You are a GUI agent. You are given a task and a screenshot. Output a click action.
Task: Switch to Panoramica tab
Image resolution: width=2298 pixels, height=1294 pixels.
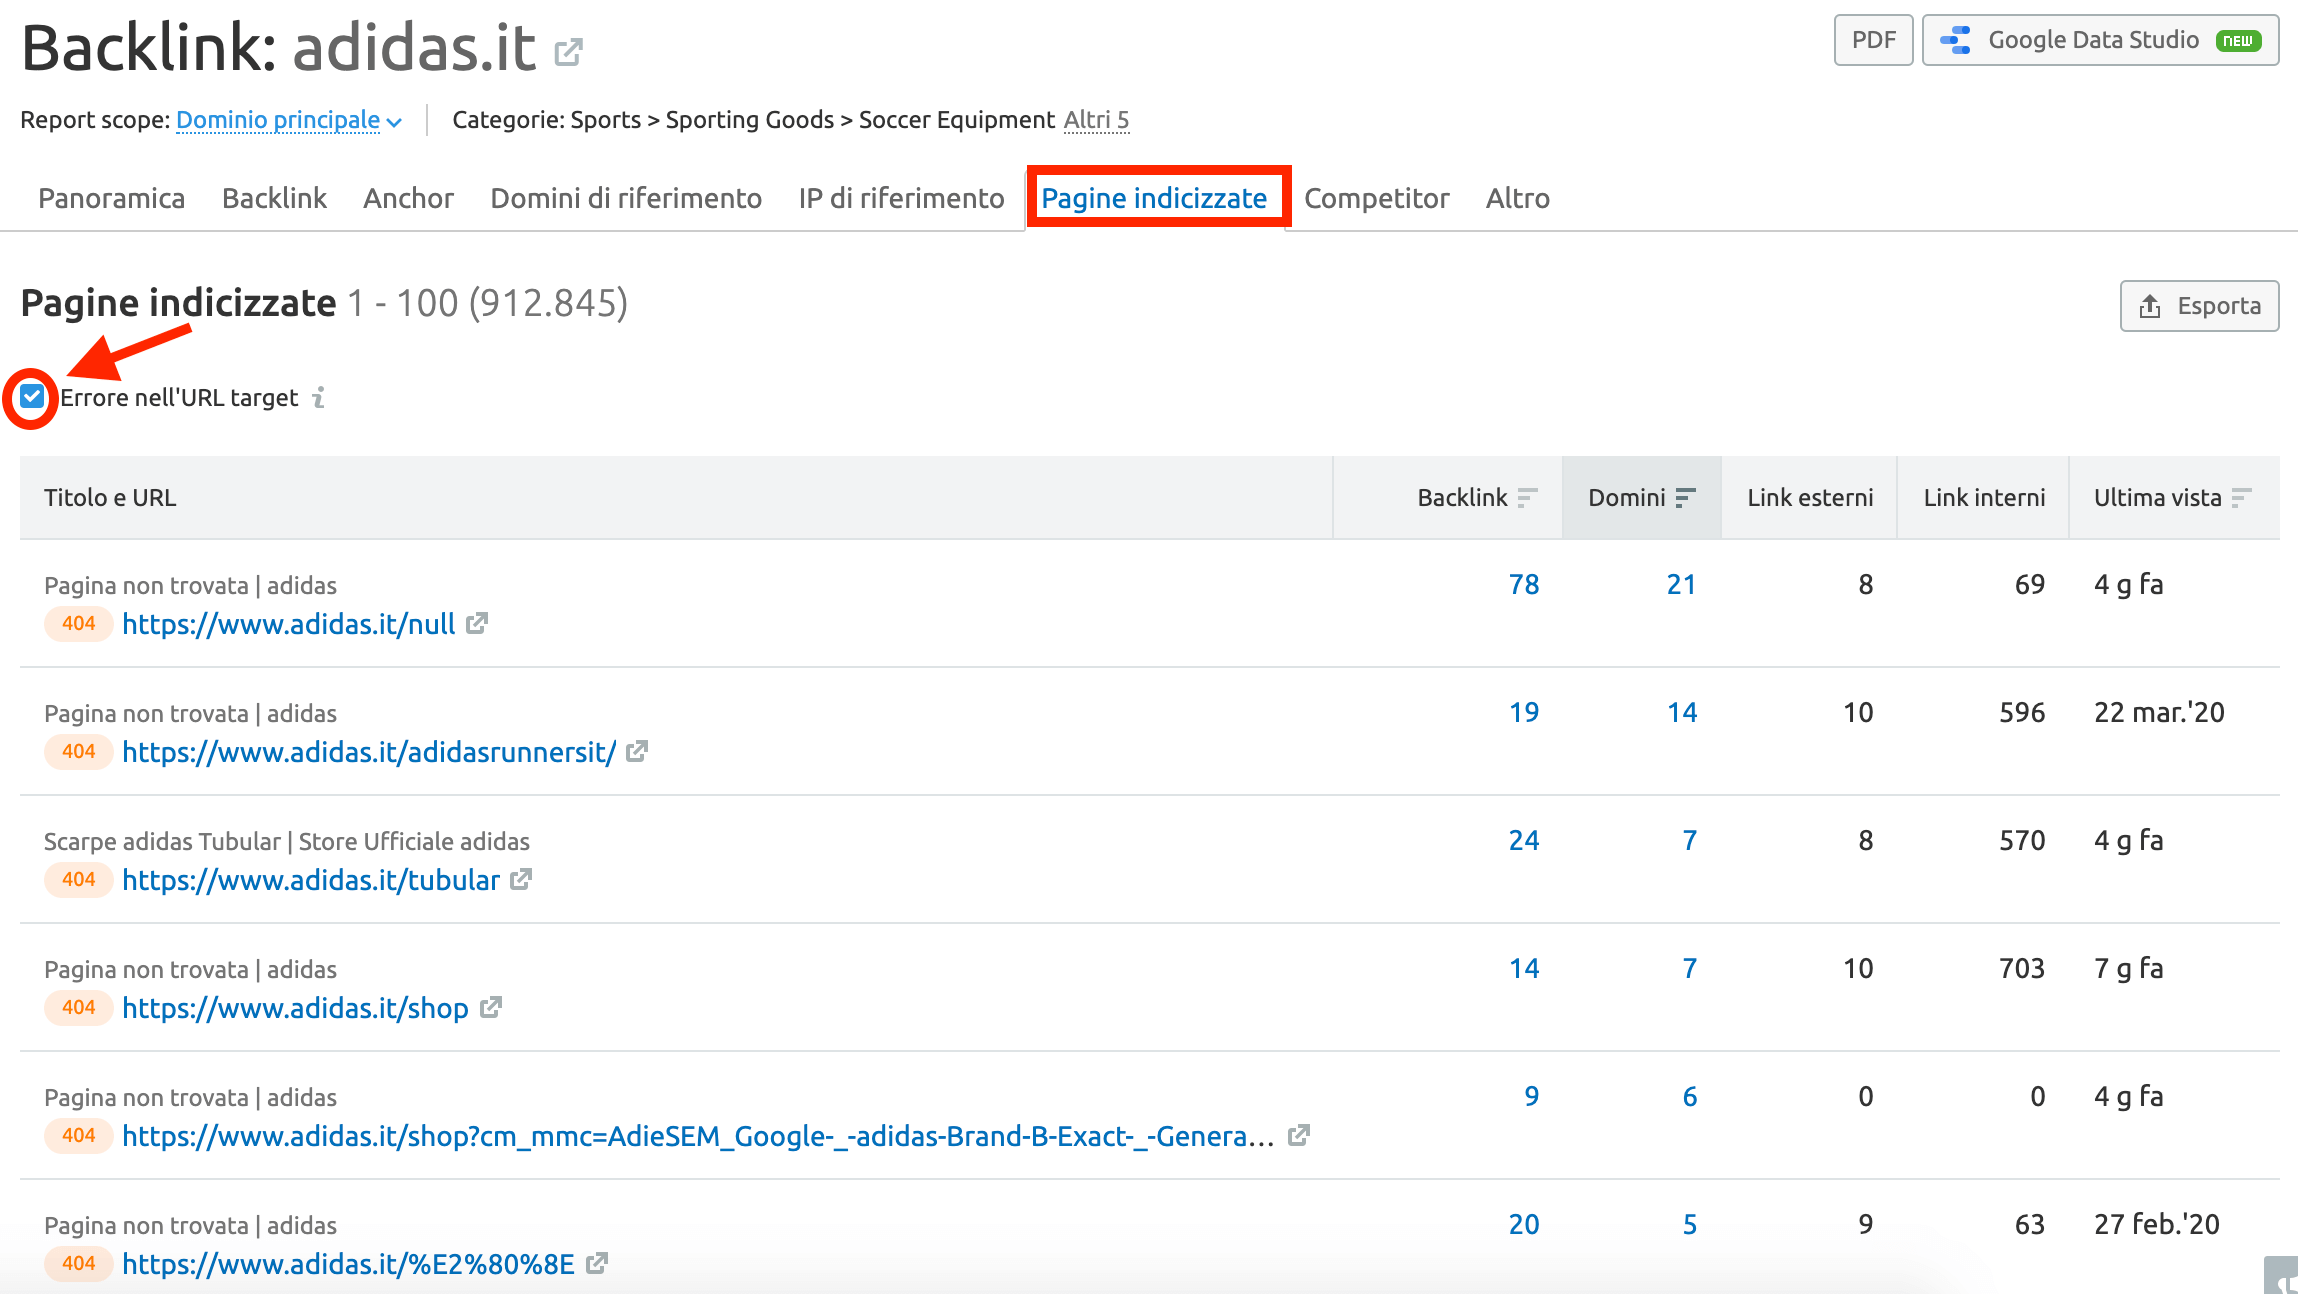point(111,198)
